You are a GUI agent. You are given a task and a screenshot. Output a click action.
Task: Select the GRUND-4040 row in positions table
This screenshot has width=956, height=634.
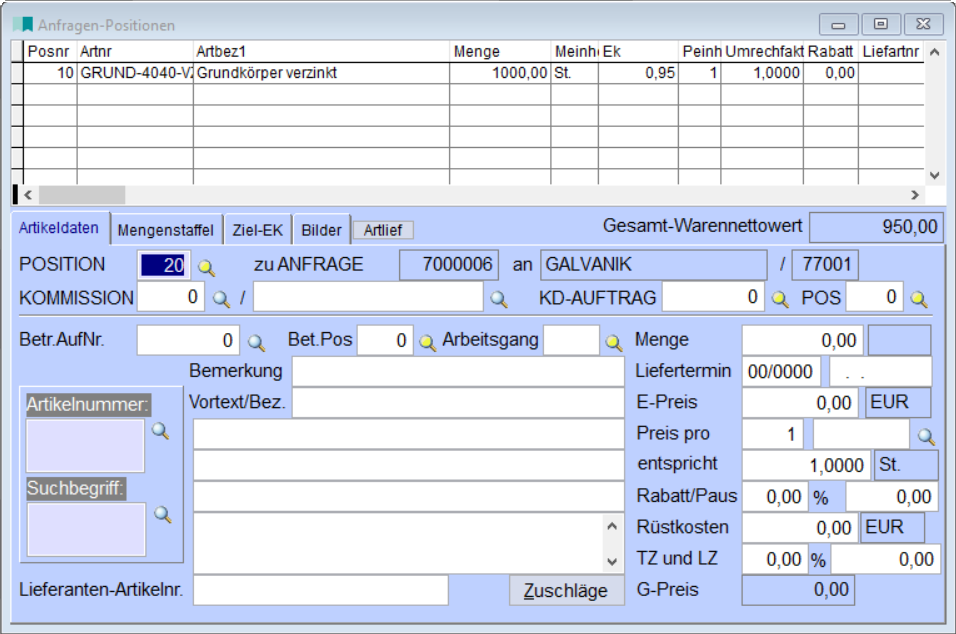300,73
